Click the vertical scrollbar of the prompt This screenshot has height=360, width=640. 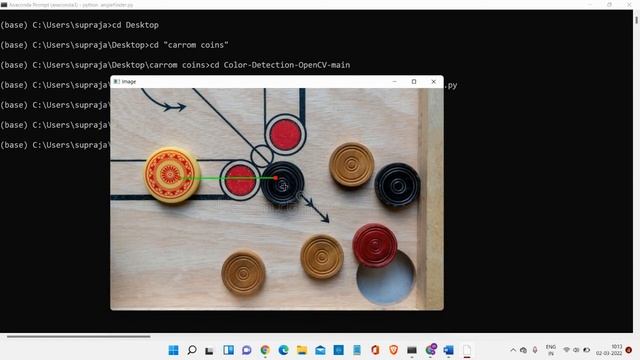tap(636, 19)
